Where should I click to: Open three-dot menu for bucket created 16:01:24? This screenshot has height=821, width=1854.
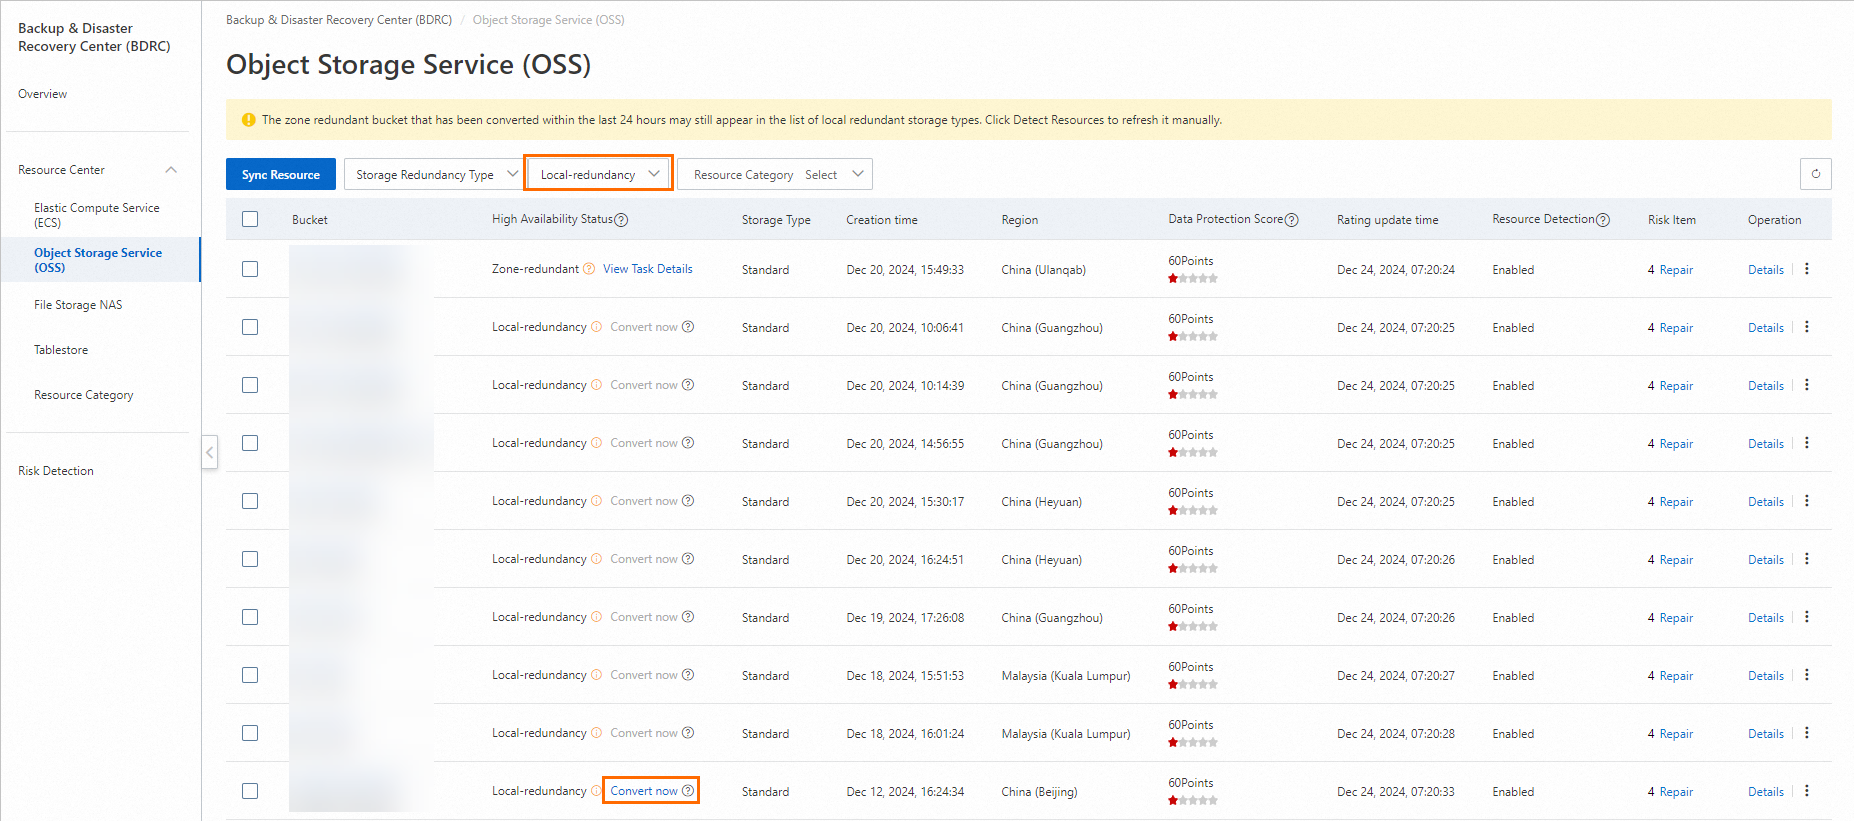point(1807,733)
